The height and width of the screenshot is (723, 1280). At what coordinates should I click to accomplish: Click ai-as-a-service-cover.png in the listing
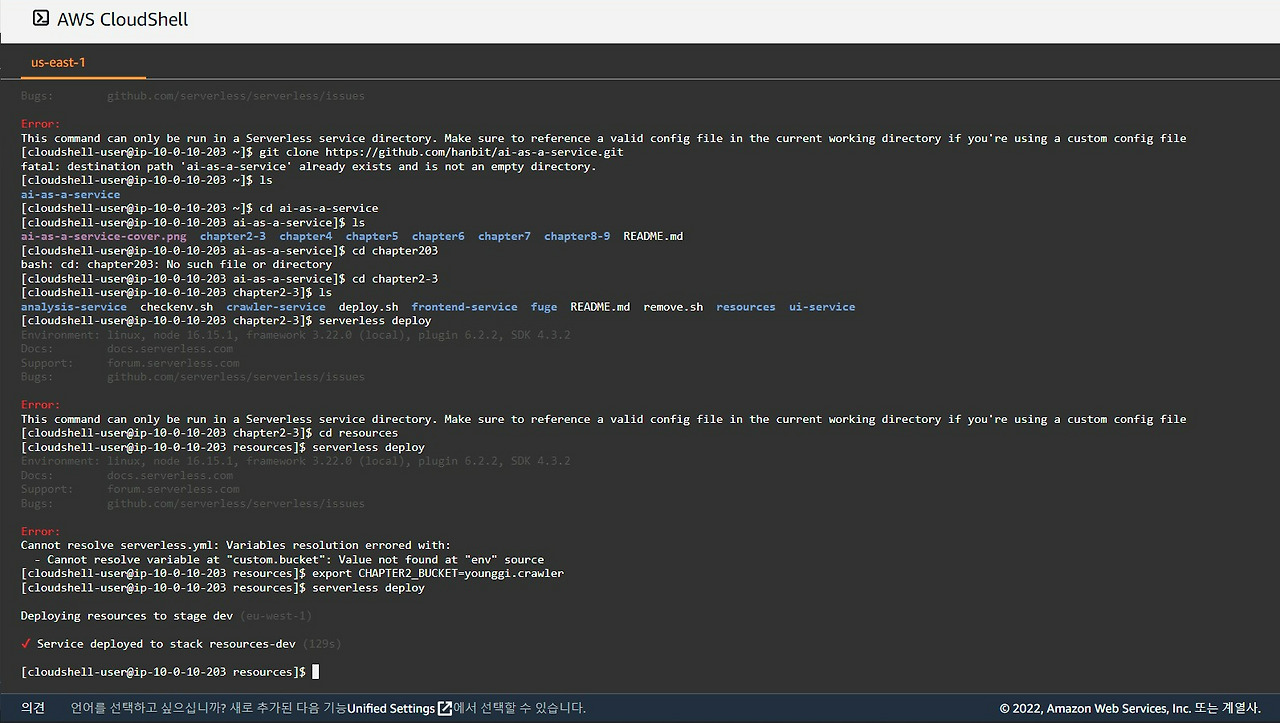pos(103,236)
